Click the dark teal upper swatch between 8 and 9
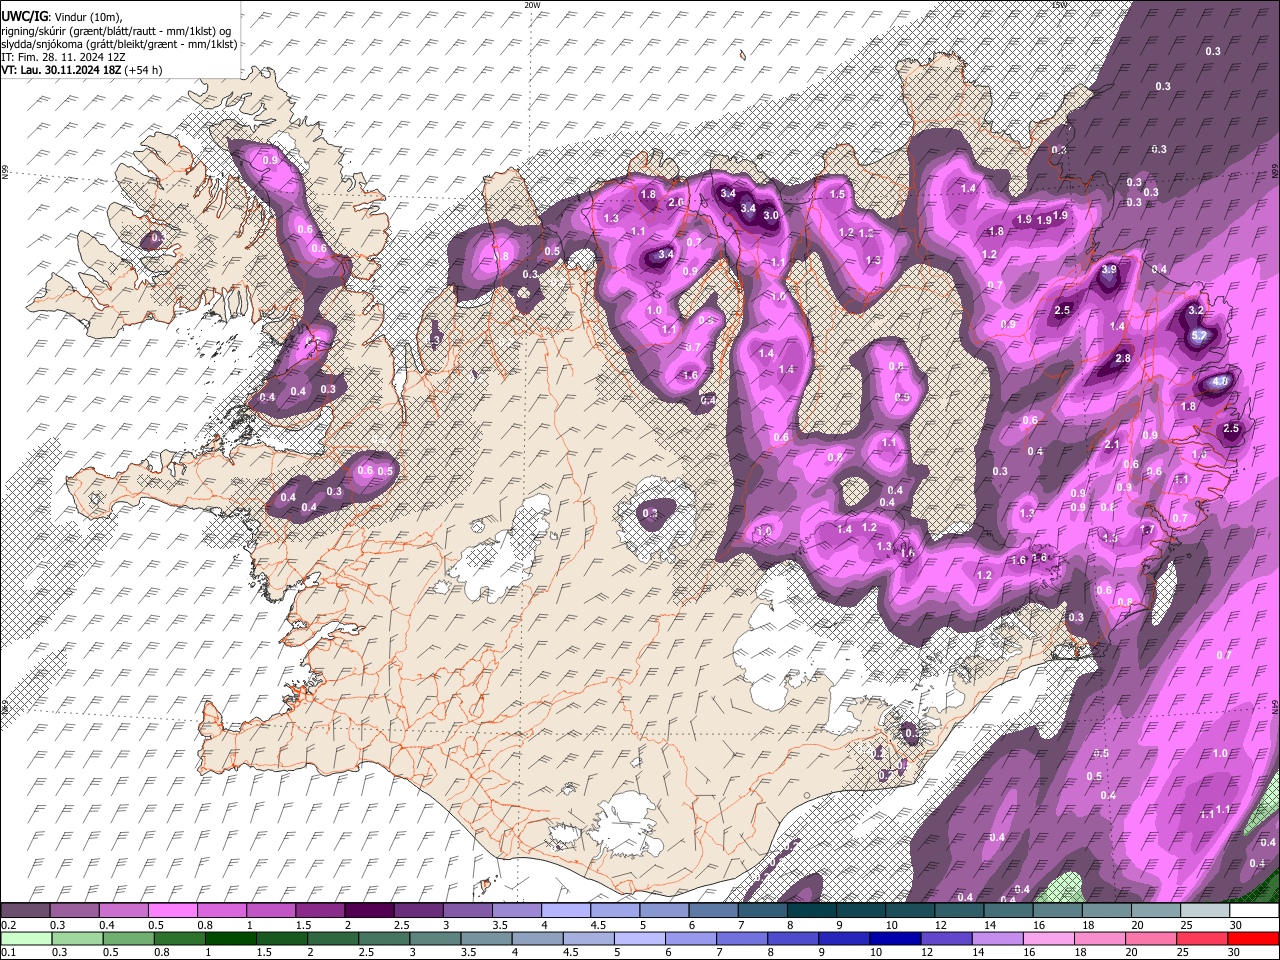Viewport: 1280px width, 960px height. (813, 911)
